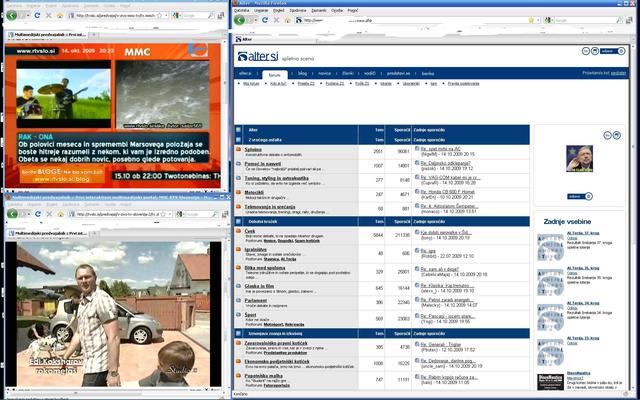Click the bookmark star in the bottom-left Firefox window

click(x=163, y=214)
